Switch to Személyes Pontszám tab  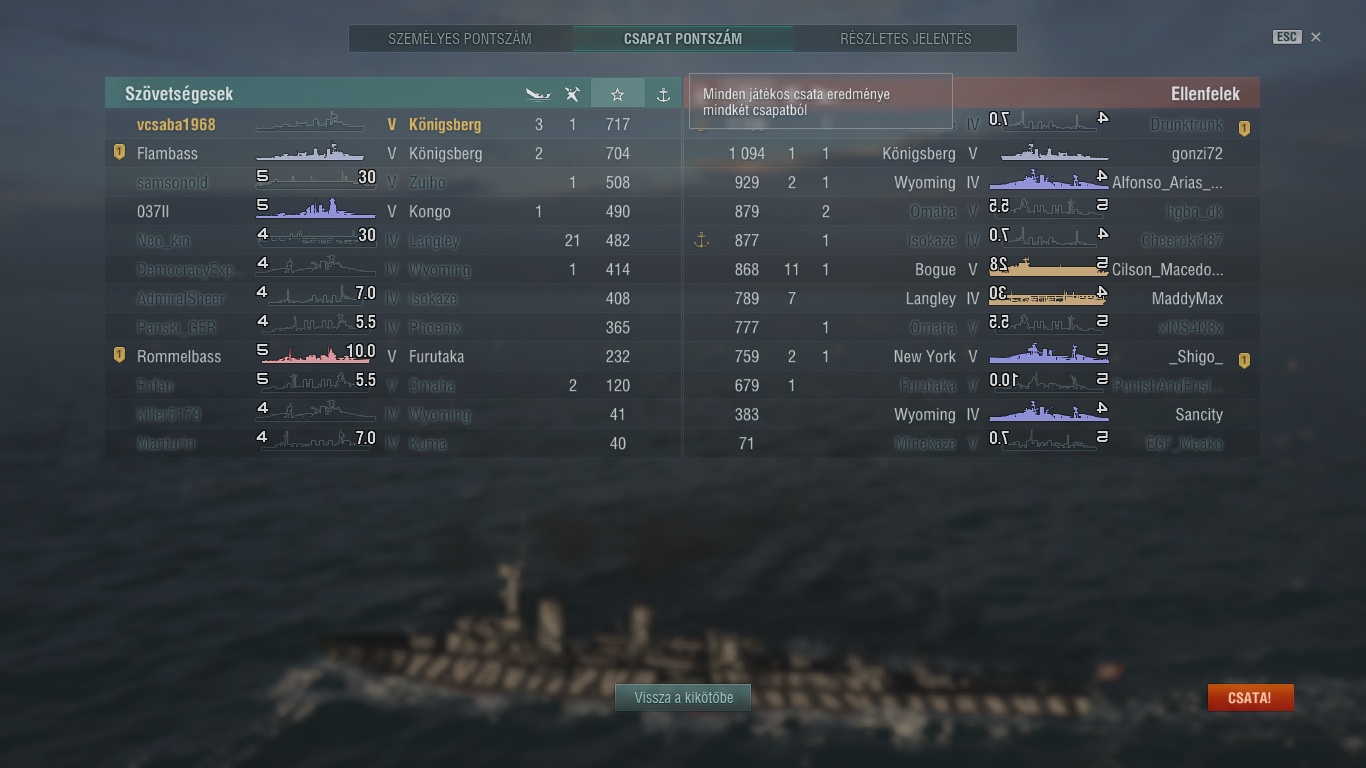point(460,39)
